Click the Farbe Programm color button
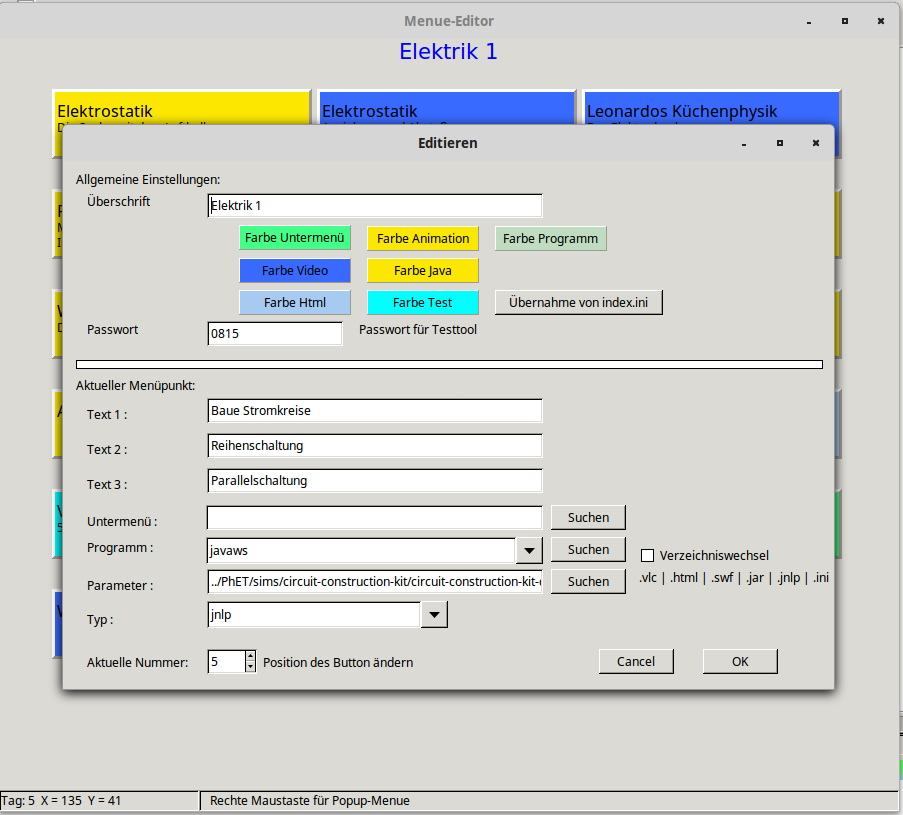The height and width of the screenshot is (815, 903). pyautogui.click(x=550, y=238)
